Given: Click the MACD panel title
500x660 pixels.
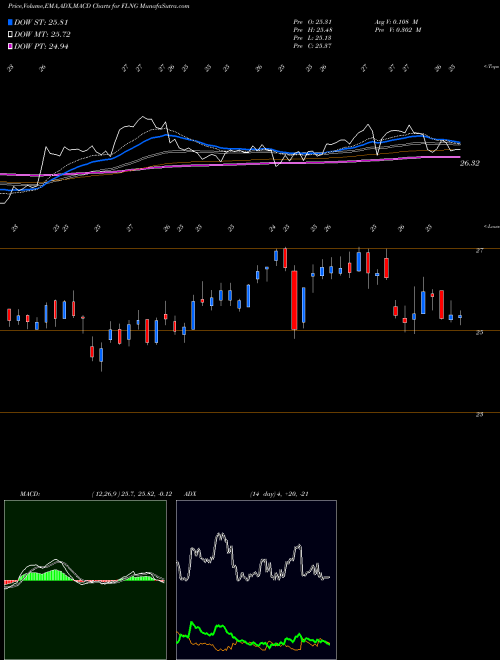Looking at the screenshot, I should point(29,494).
